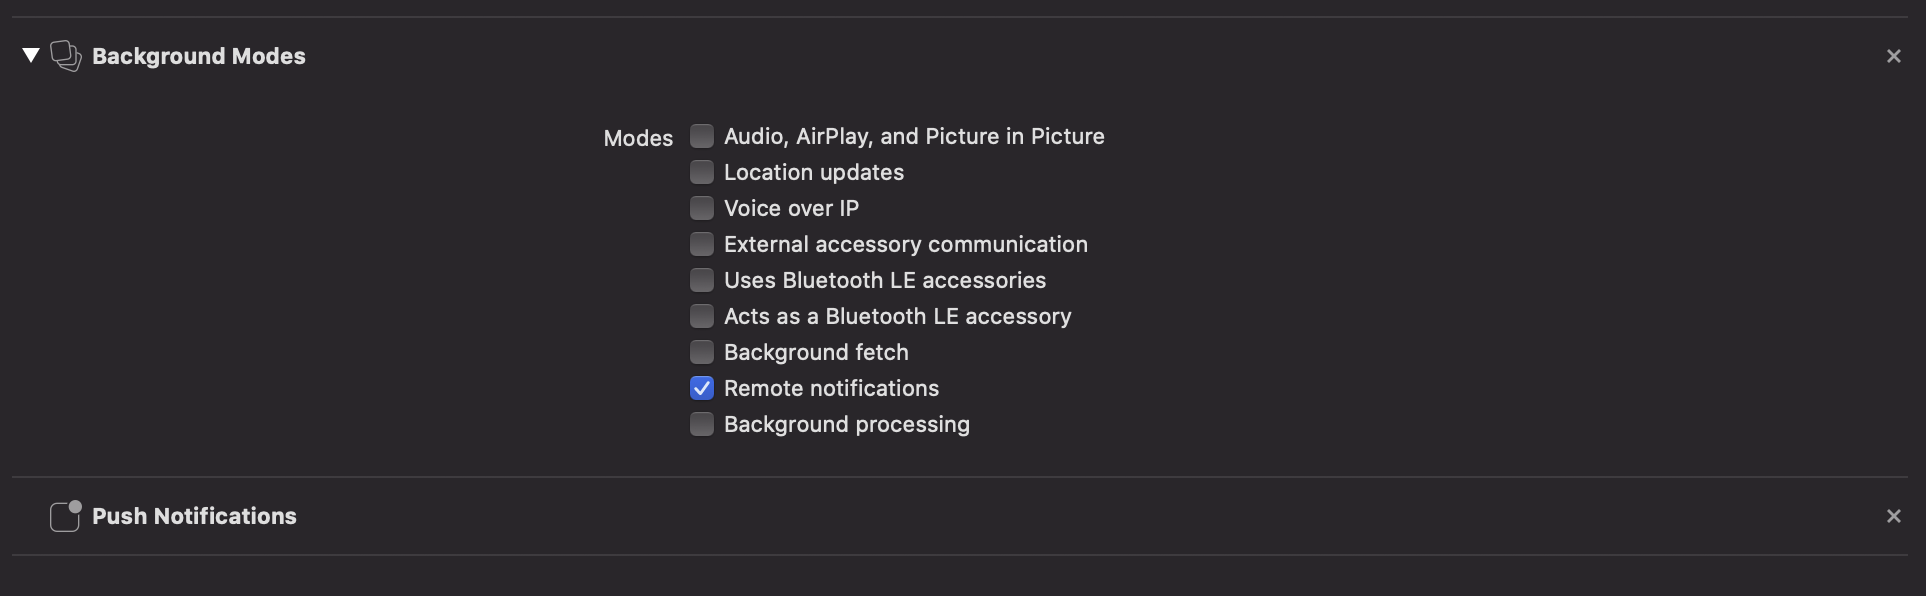Image resolution: width=1926 pixels, height=596 pixels.
Task: Tick Uses Bluetooth LE accessories
Action: pyautogui.click(x=702, y=280)
